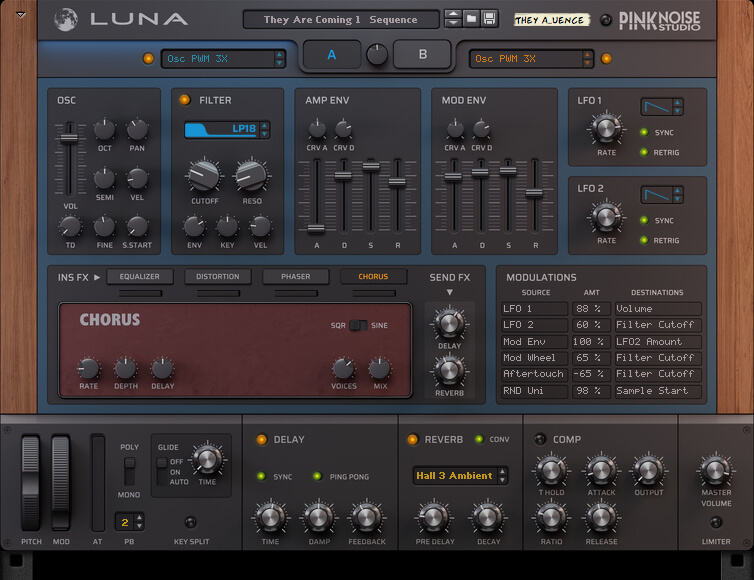The width and height of the screenshot is (754, 580).
Task: Click the chorus VOICES knob
Action: click(x=343, y=369)
